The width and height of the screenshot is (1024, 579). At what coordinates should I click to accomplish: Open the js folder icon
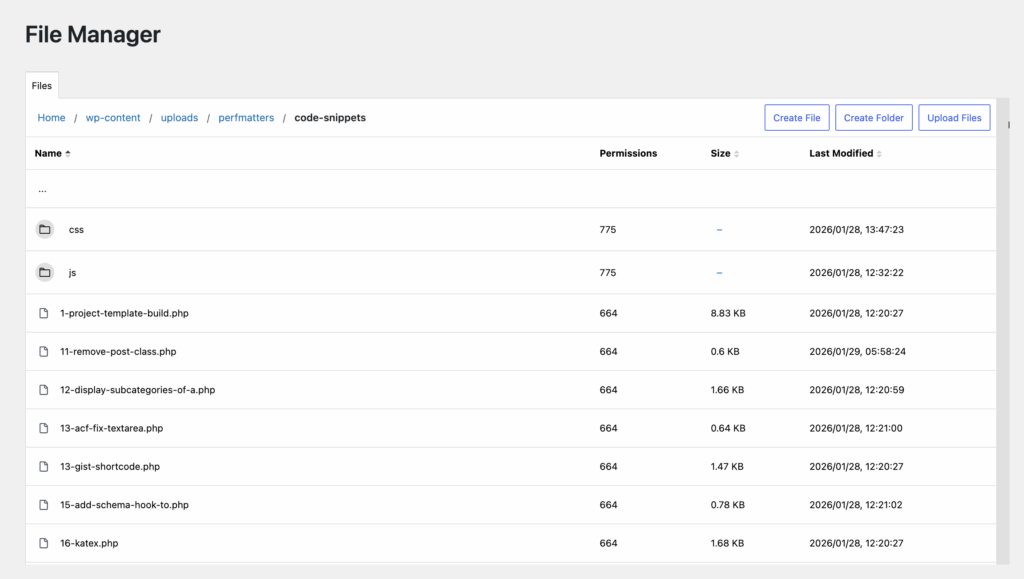(x=44, y=271)
